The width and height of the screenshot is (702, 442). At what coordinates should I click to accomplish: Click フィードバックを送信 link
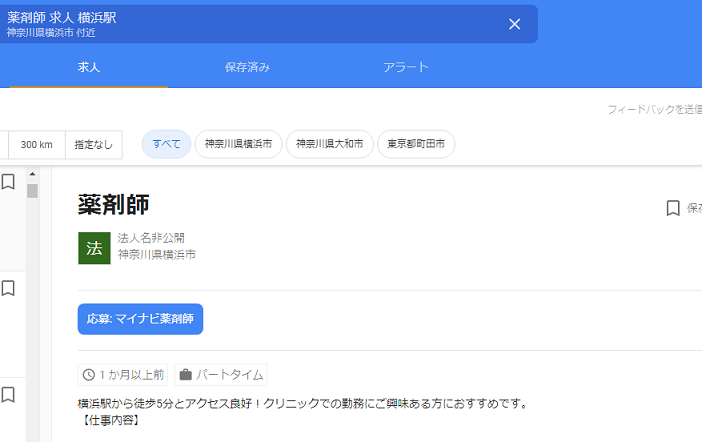click(x=655, y=109)
